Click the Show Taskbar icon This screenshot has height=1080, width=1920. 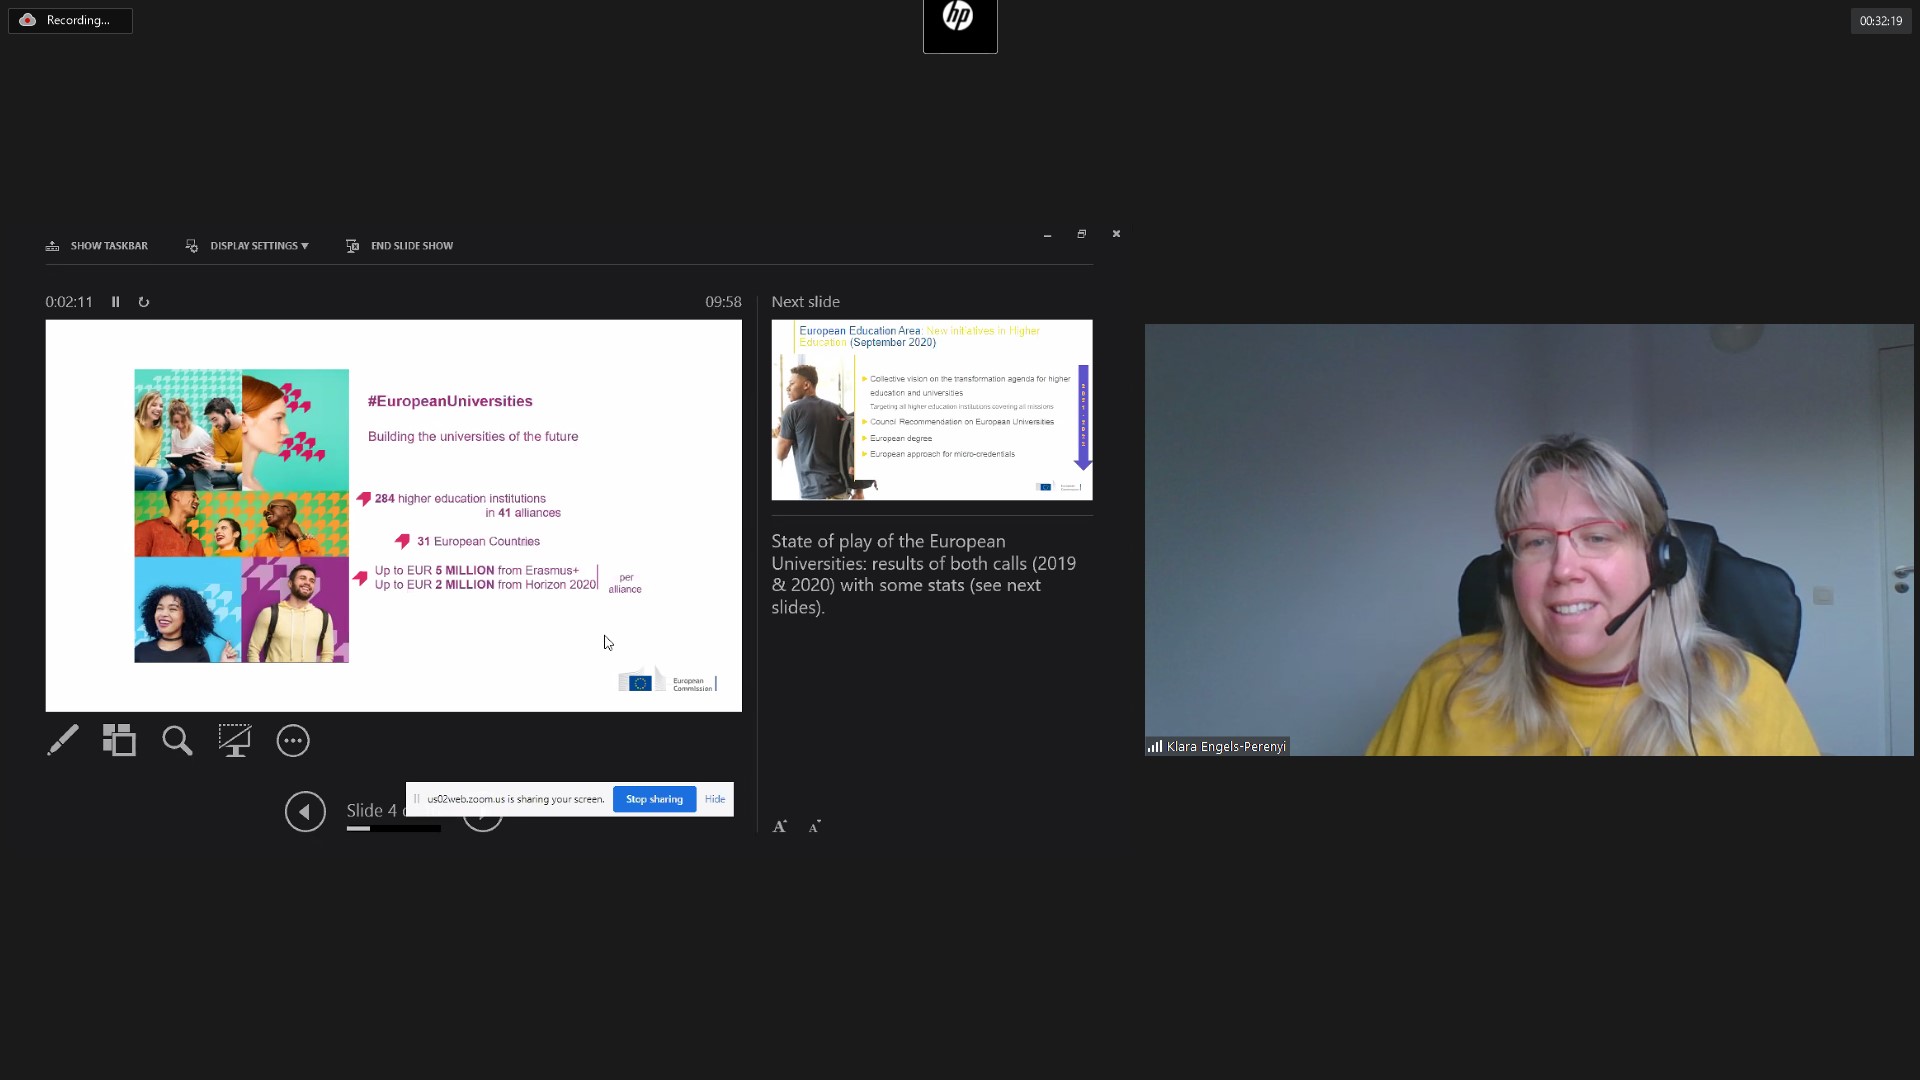[x=53, y=246]
